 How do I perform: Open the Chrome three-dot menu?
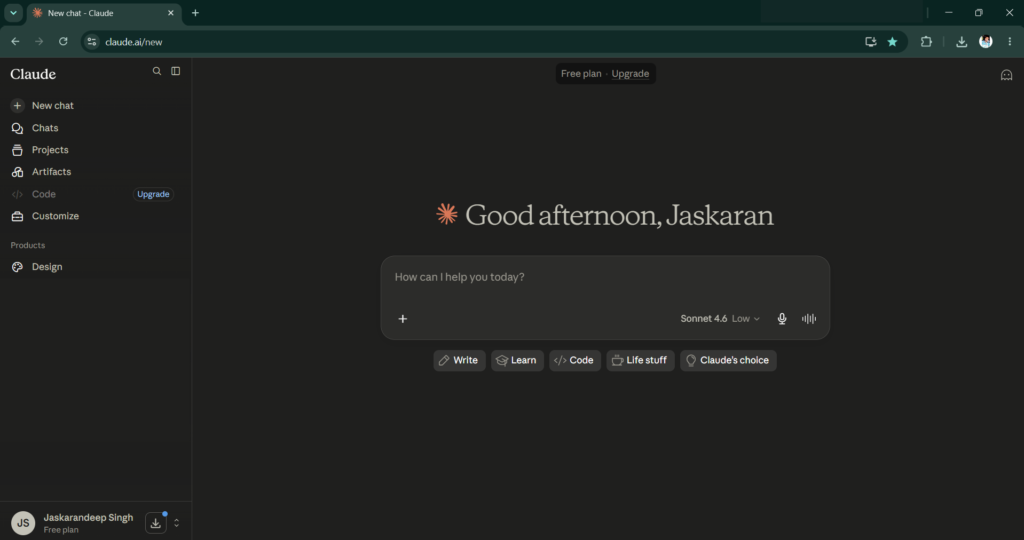(x=1010, y=42)
